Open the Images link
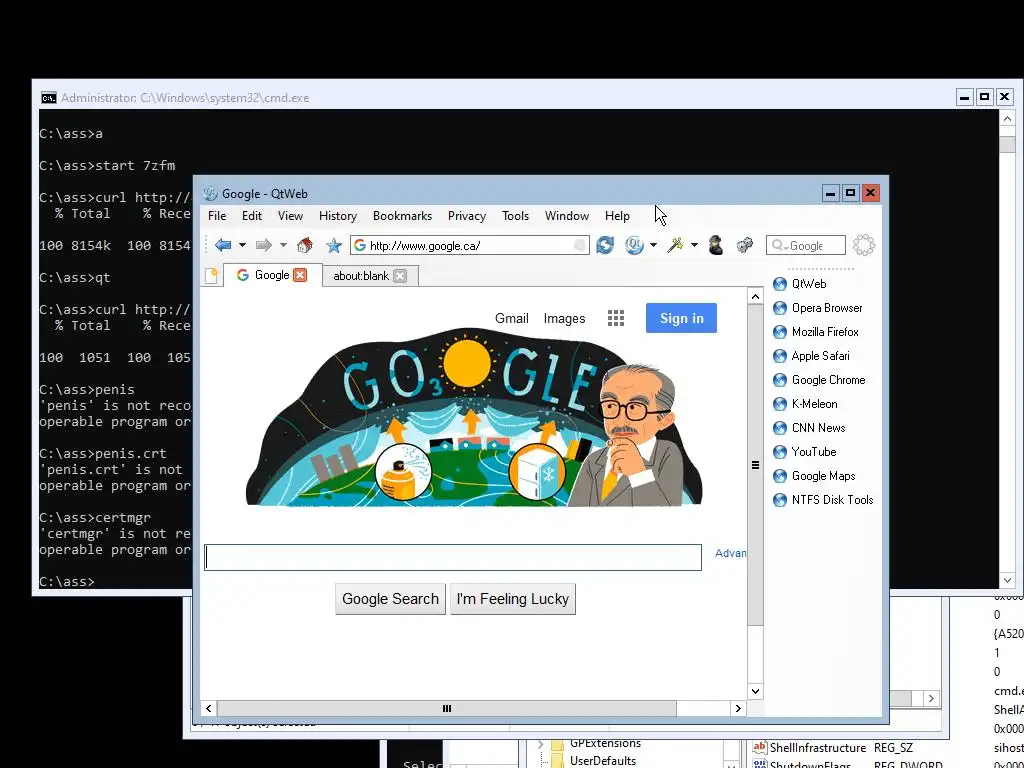 click(x=564, y=319)
